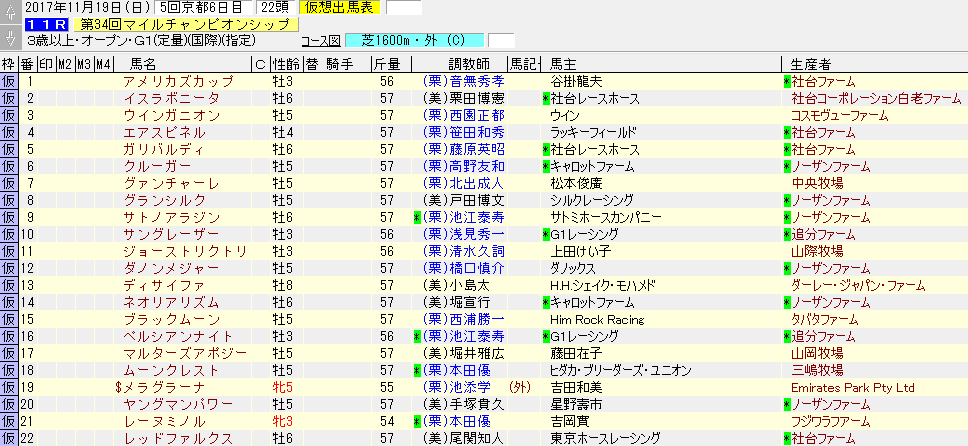Viewport: 968px width, 446px height.
Task: Click the M2 column header
Action: tap(65, 64)
